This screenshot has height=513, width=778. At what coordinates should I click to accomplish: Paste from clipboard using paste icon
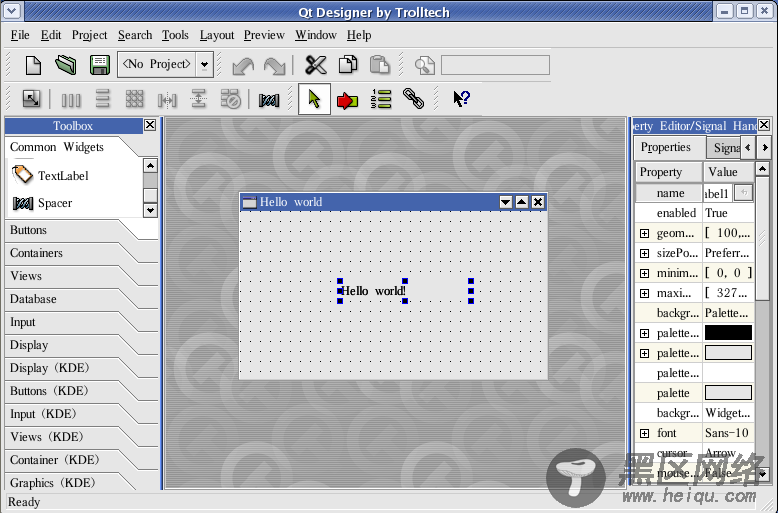point(380,65)
